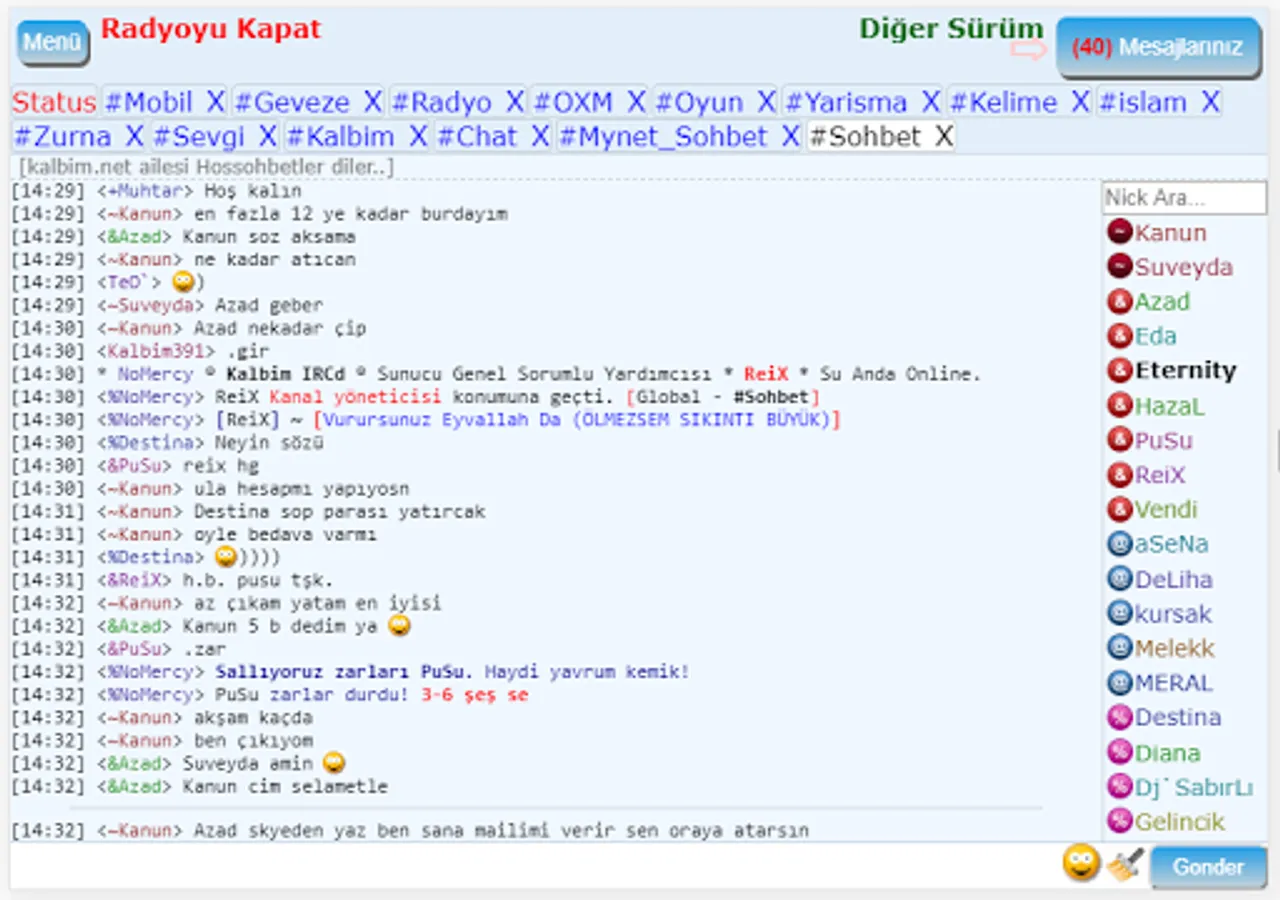Click the operator icon beside Azad

[1119, 302]
